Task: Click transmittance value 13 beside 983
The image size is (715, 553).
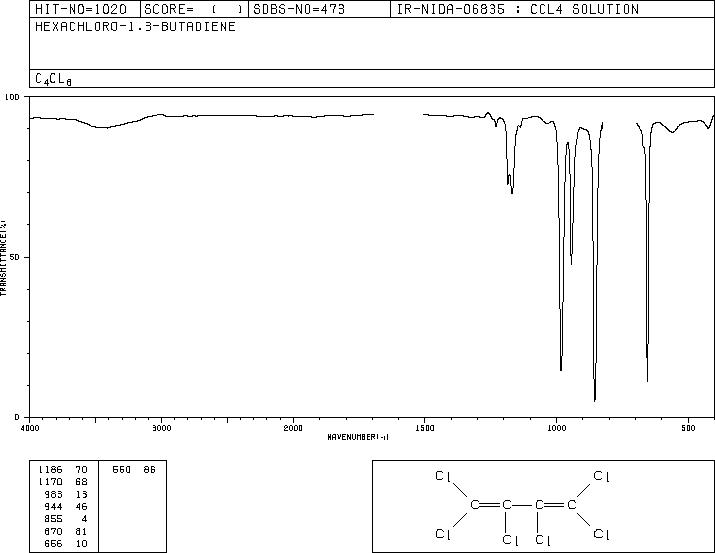Action: tap(81, 494)
